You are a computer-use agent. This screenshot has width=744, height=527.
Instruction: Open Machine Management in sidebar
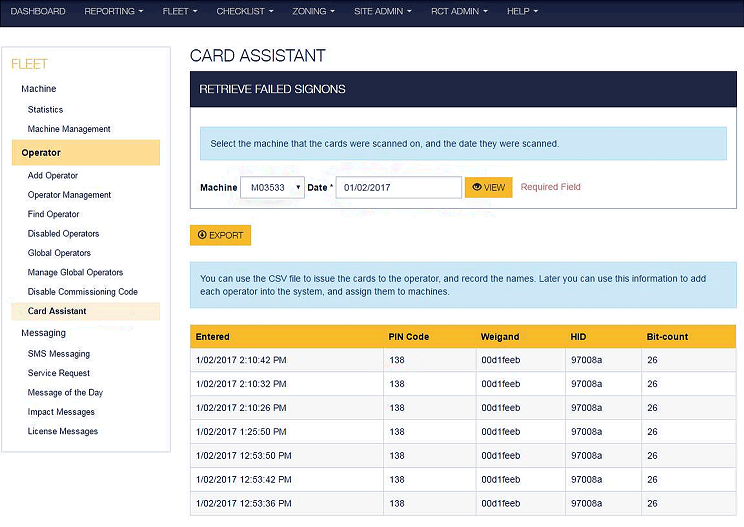(x=69, y=129)
